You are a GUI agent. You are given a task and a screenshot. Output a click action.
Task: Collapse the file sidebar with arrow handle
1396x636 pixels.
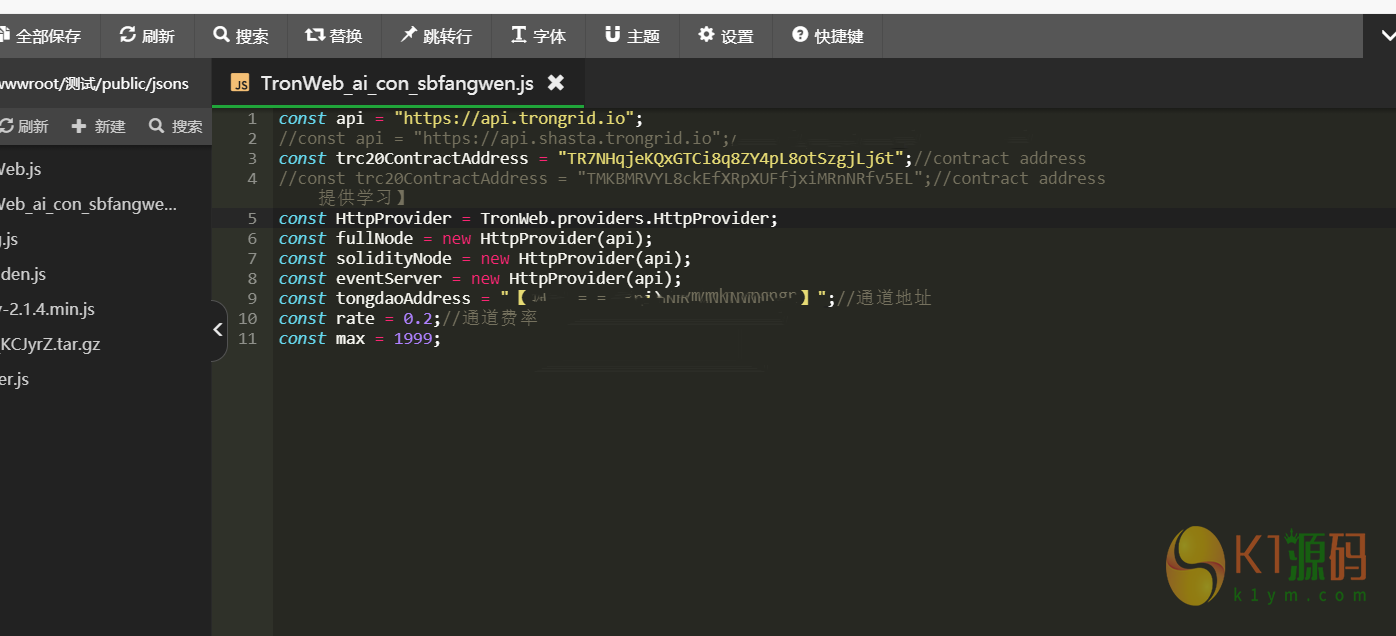coord(218,329)
